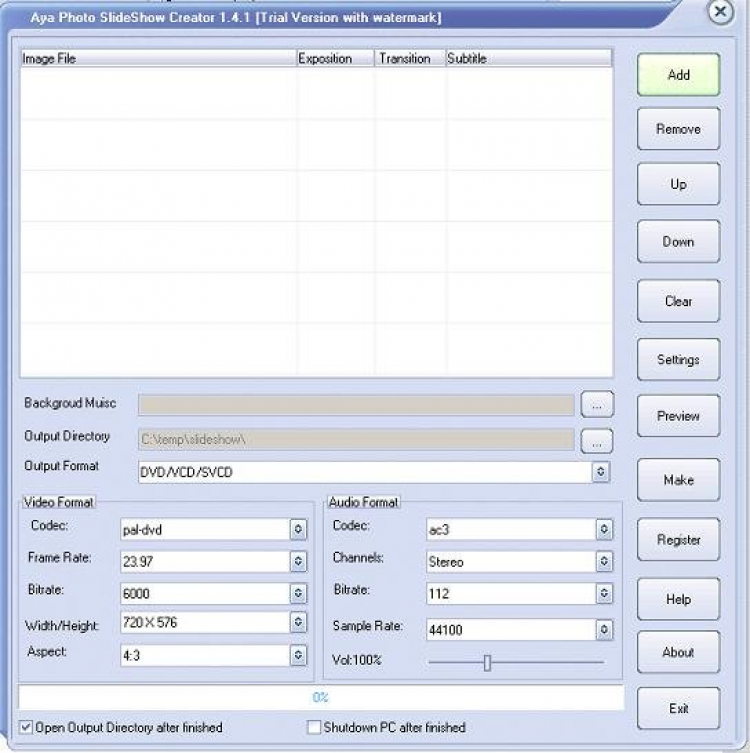Click the Image File column header

click(x=158, y=58)
